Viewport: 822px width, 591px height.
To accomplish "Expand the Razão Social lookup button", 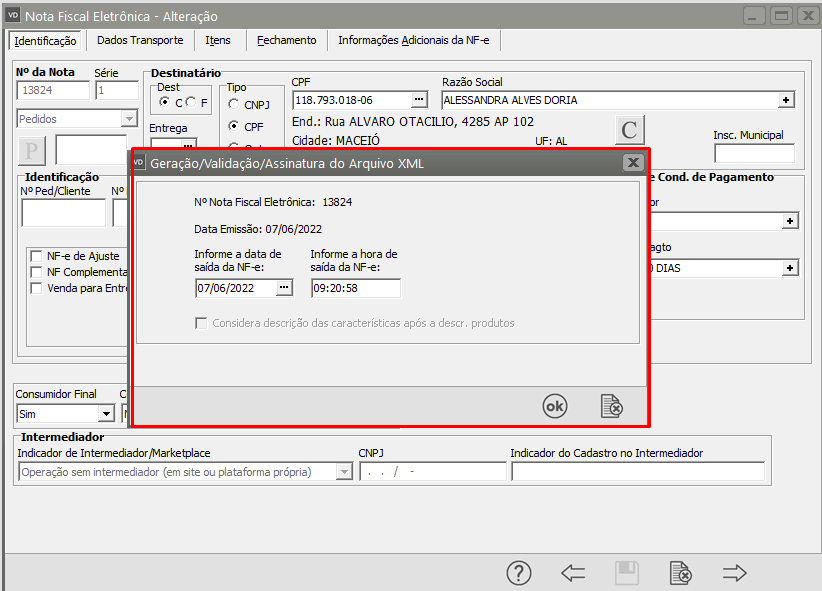I will (786, 100).
